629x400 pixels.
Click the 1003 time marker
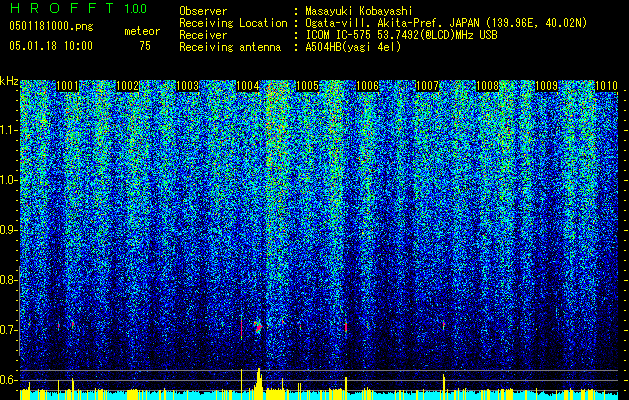tap(187, 86)
